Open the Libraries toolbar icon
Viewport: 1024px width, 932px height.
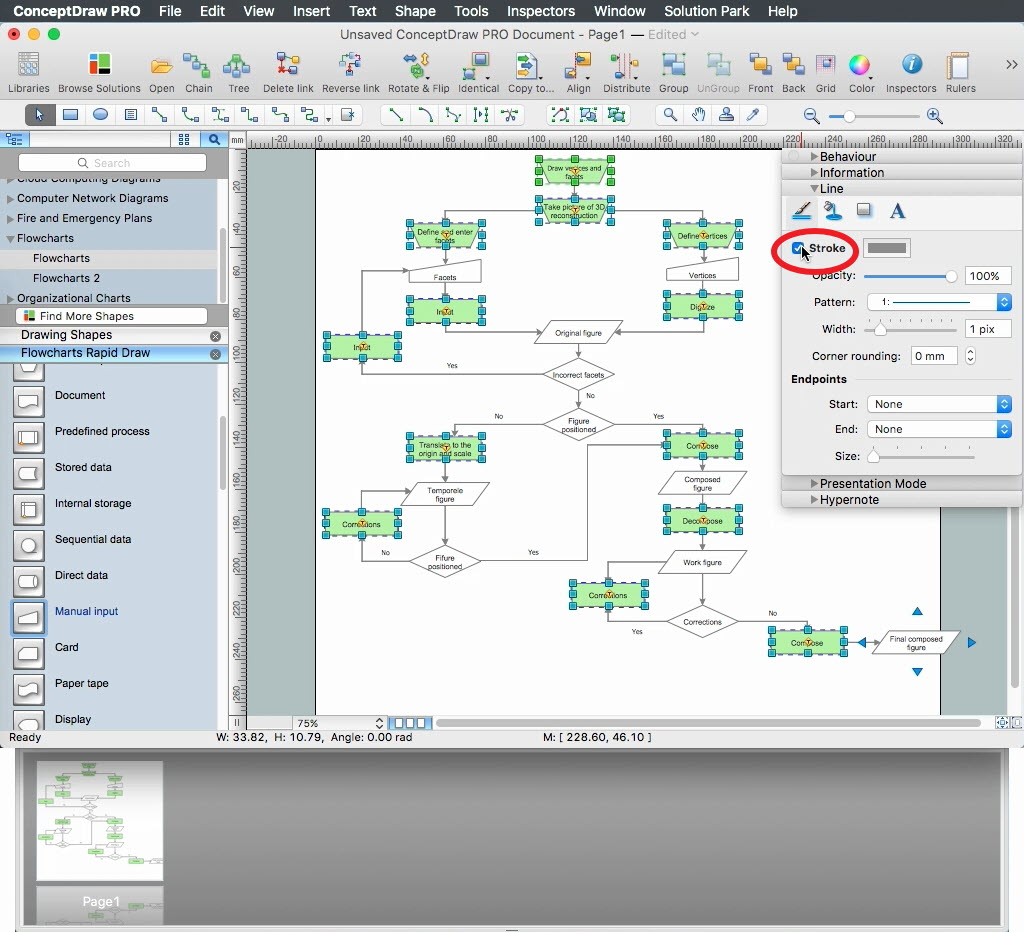28,67
